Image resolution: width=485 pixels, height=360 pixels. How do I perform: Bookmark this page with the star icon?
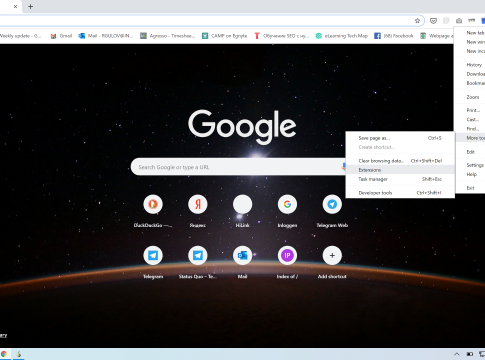pyautogui.click(x=417, y=21)
